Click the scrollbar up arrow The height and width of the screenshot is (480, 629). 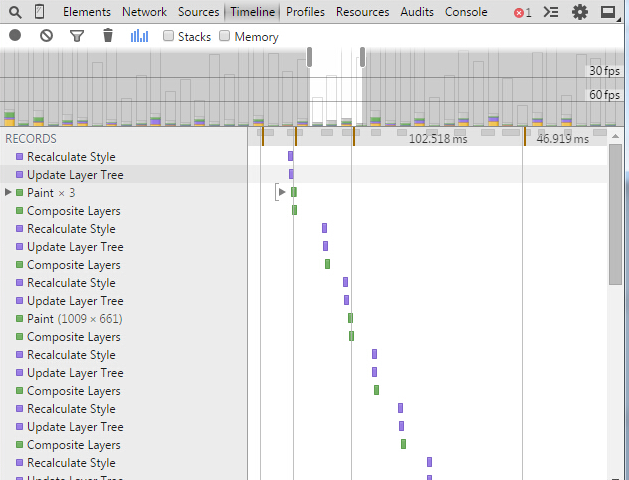coord(615,137)
